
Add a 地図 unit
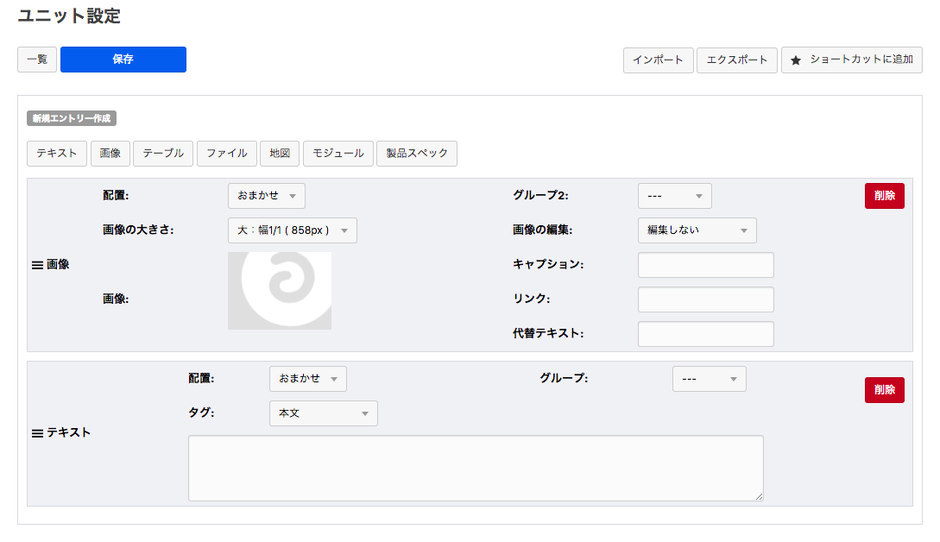pyautogui.click(x=280, y=153)
